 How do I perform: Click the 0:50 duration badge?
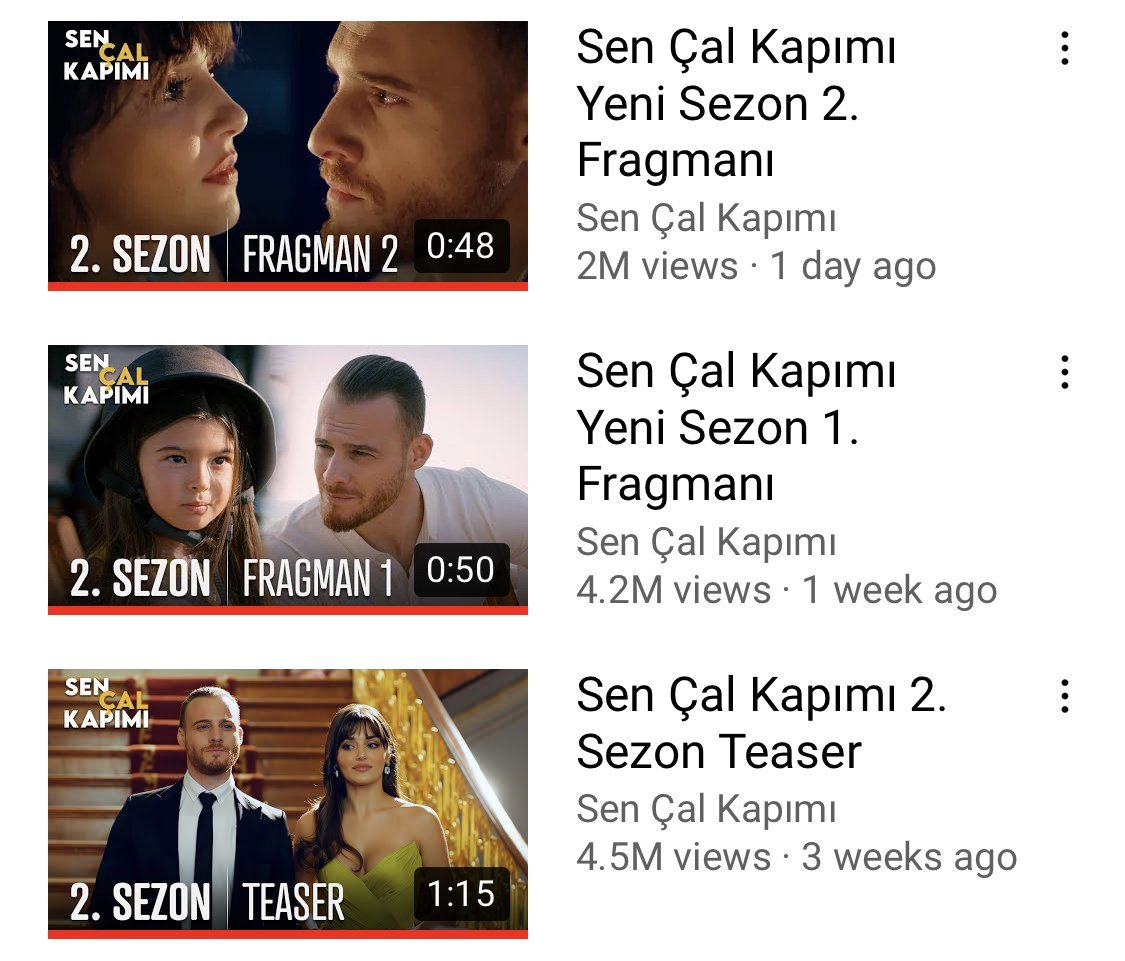(x=461, y=570)
